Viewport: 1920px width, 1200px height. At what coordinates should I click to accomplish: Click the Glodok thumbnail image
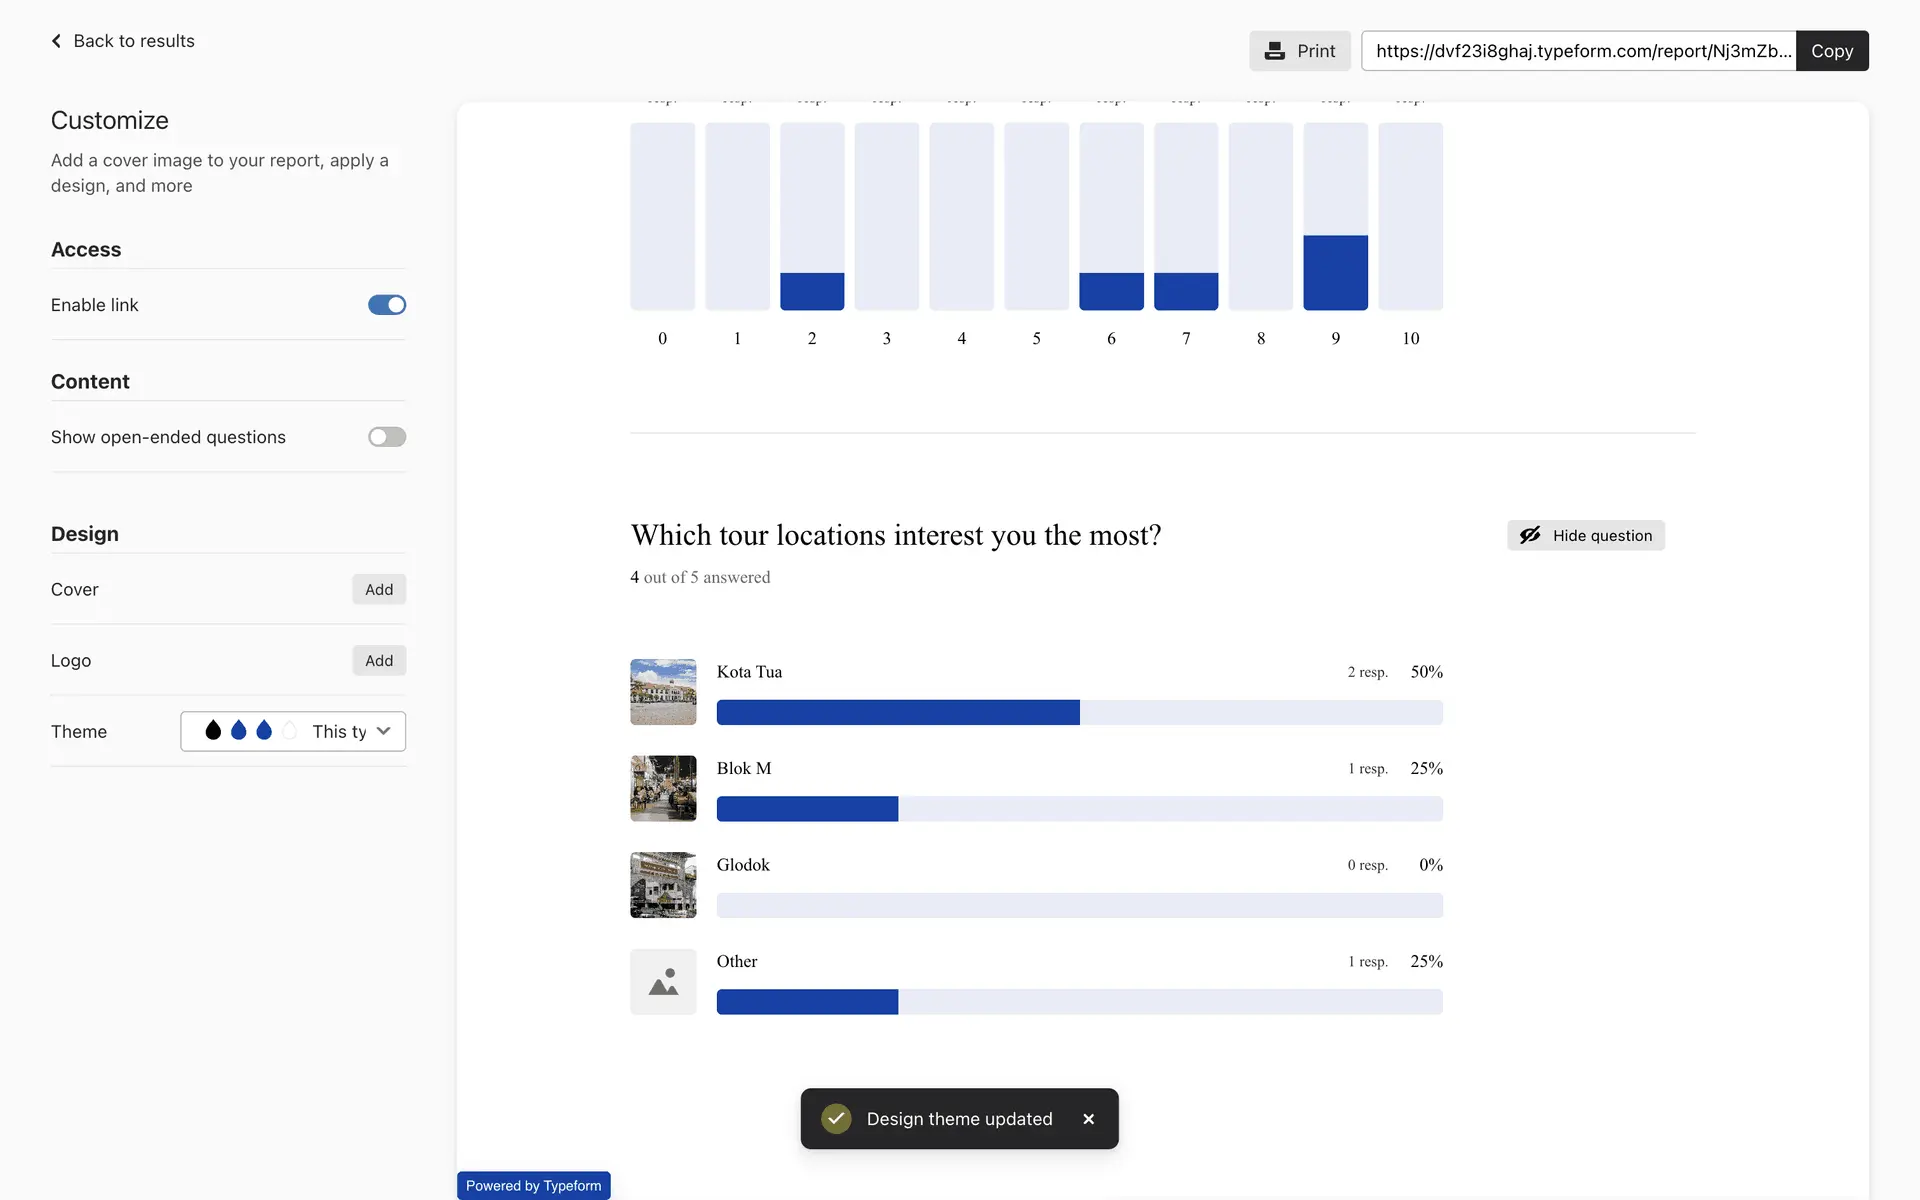[x=663, y=885]
